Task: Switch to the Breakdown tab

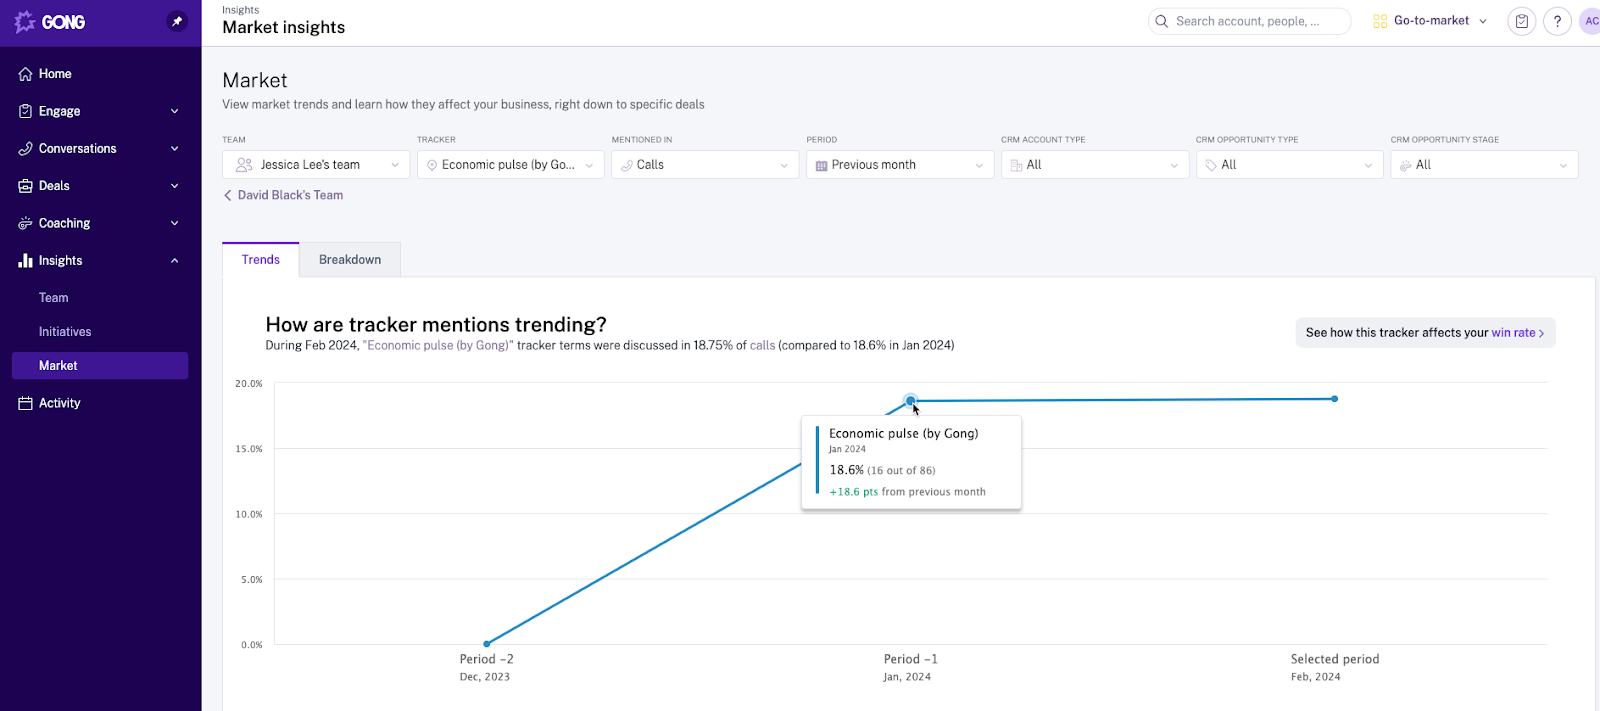Action: click(x=350, y=260)
